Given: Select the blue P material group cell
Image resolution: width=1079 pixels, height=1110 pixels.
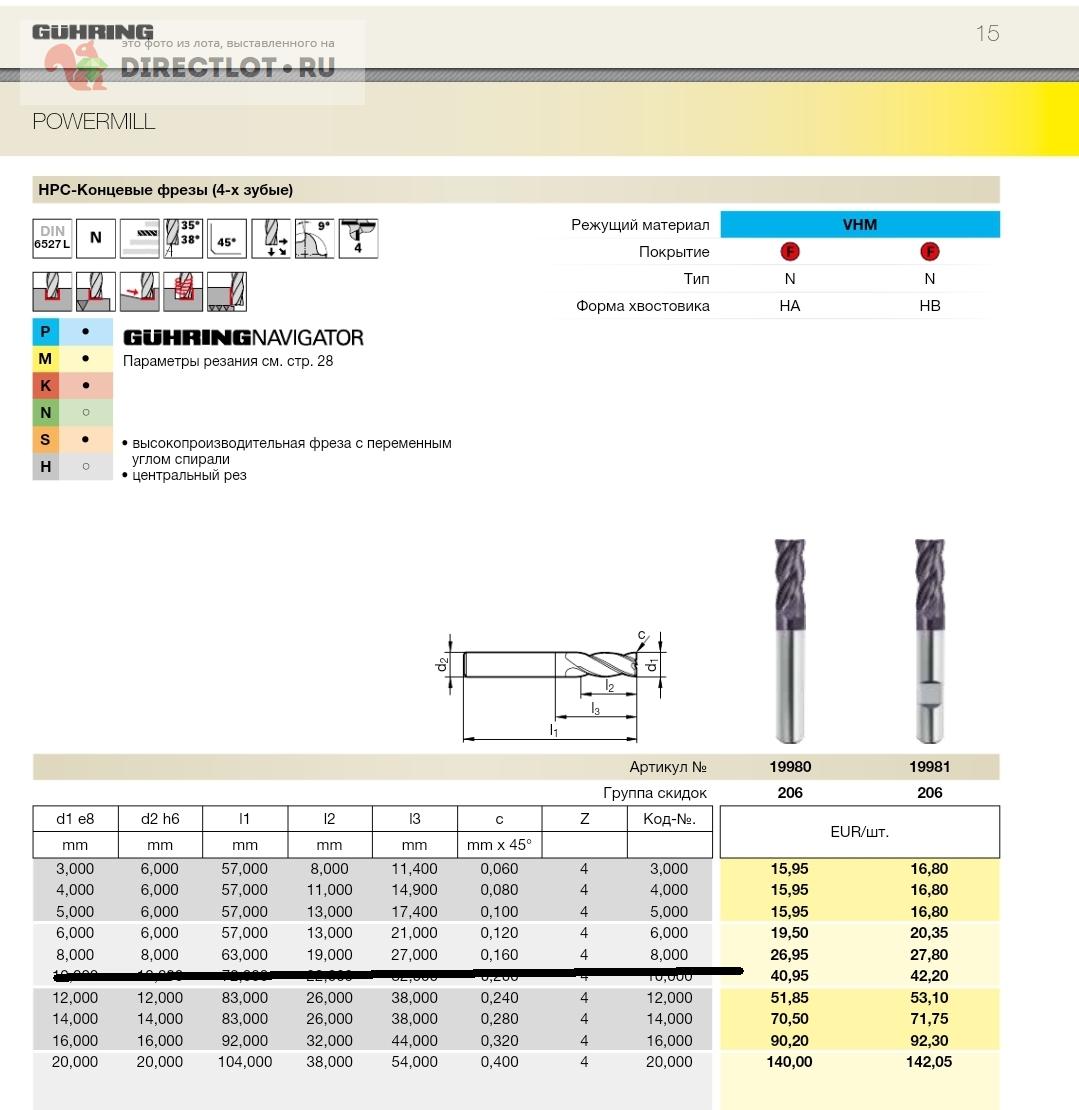Looking at the screenshot, I should click(x=46, y=331).
